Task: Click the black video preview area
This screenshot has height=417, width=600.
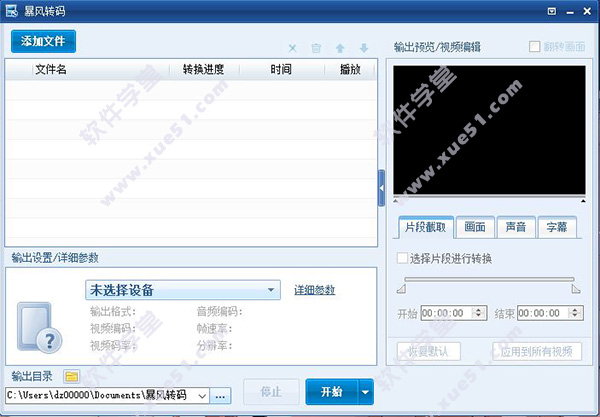Action: coord(489,130)
